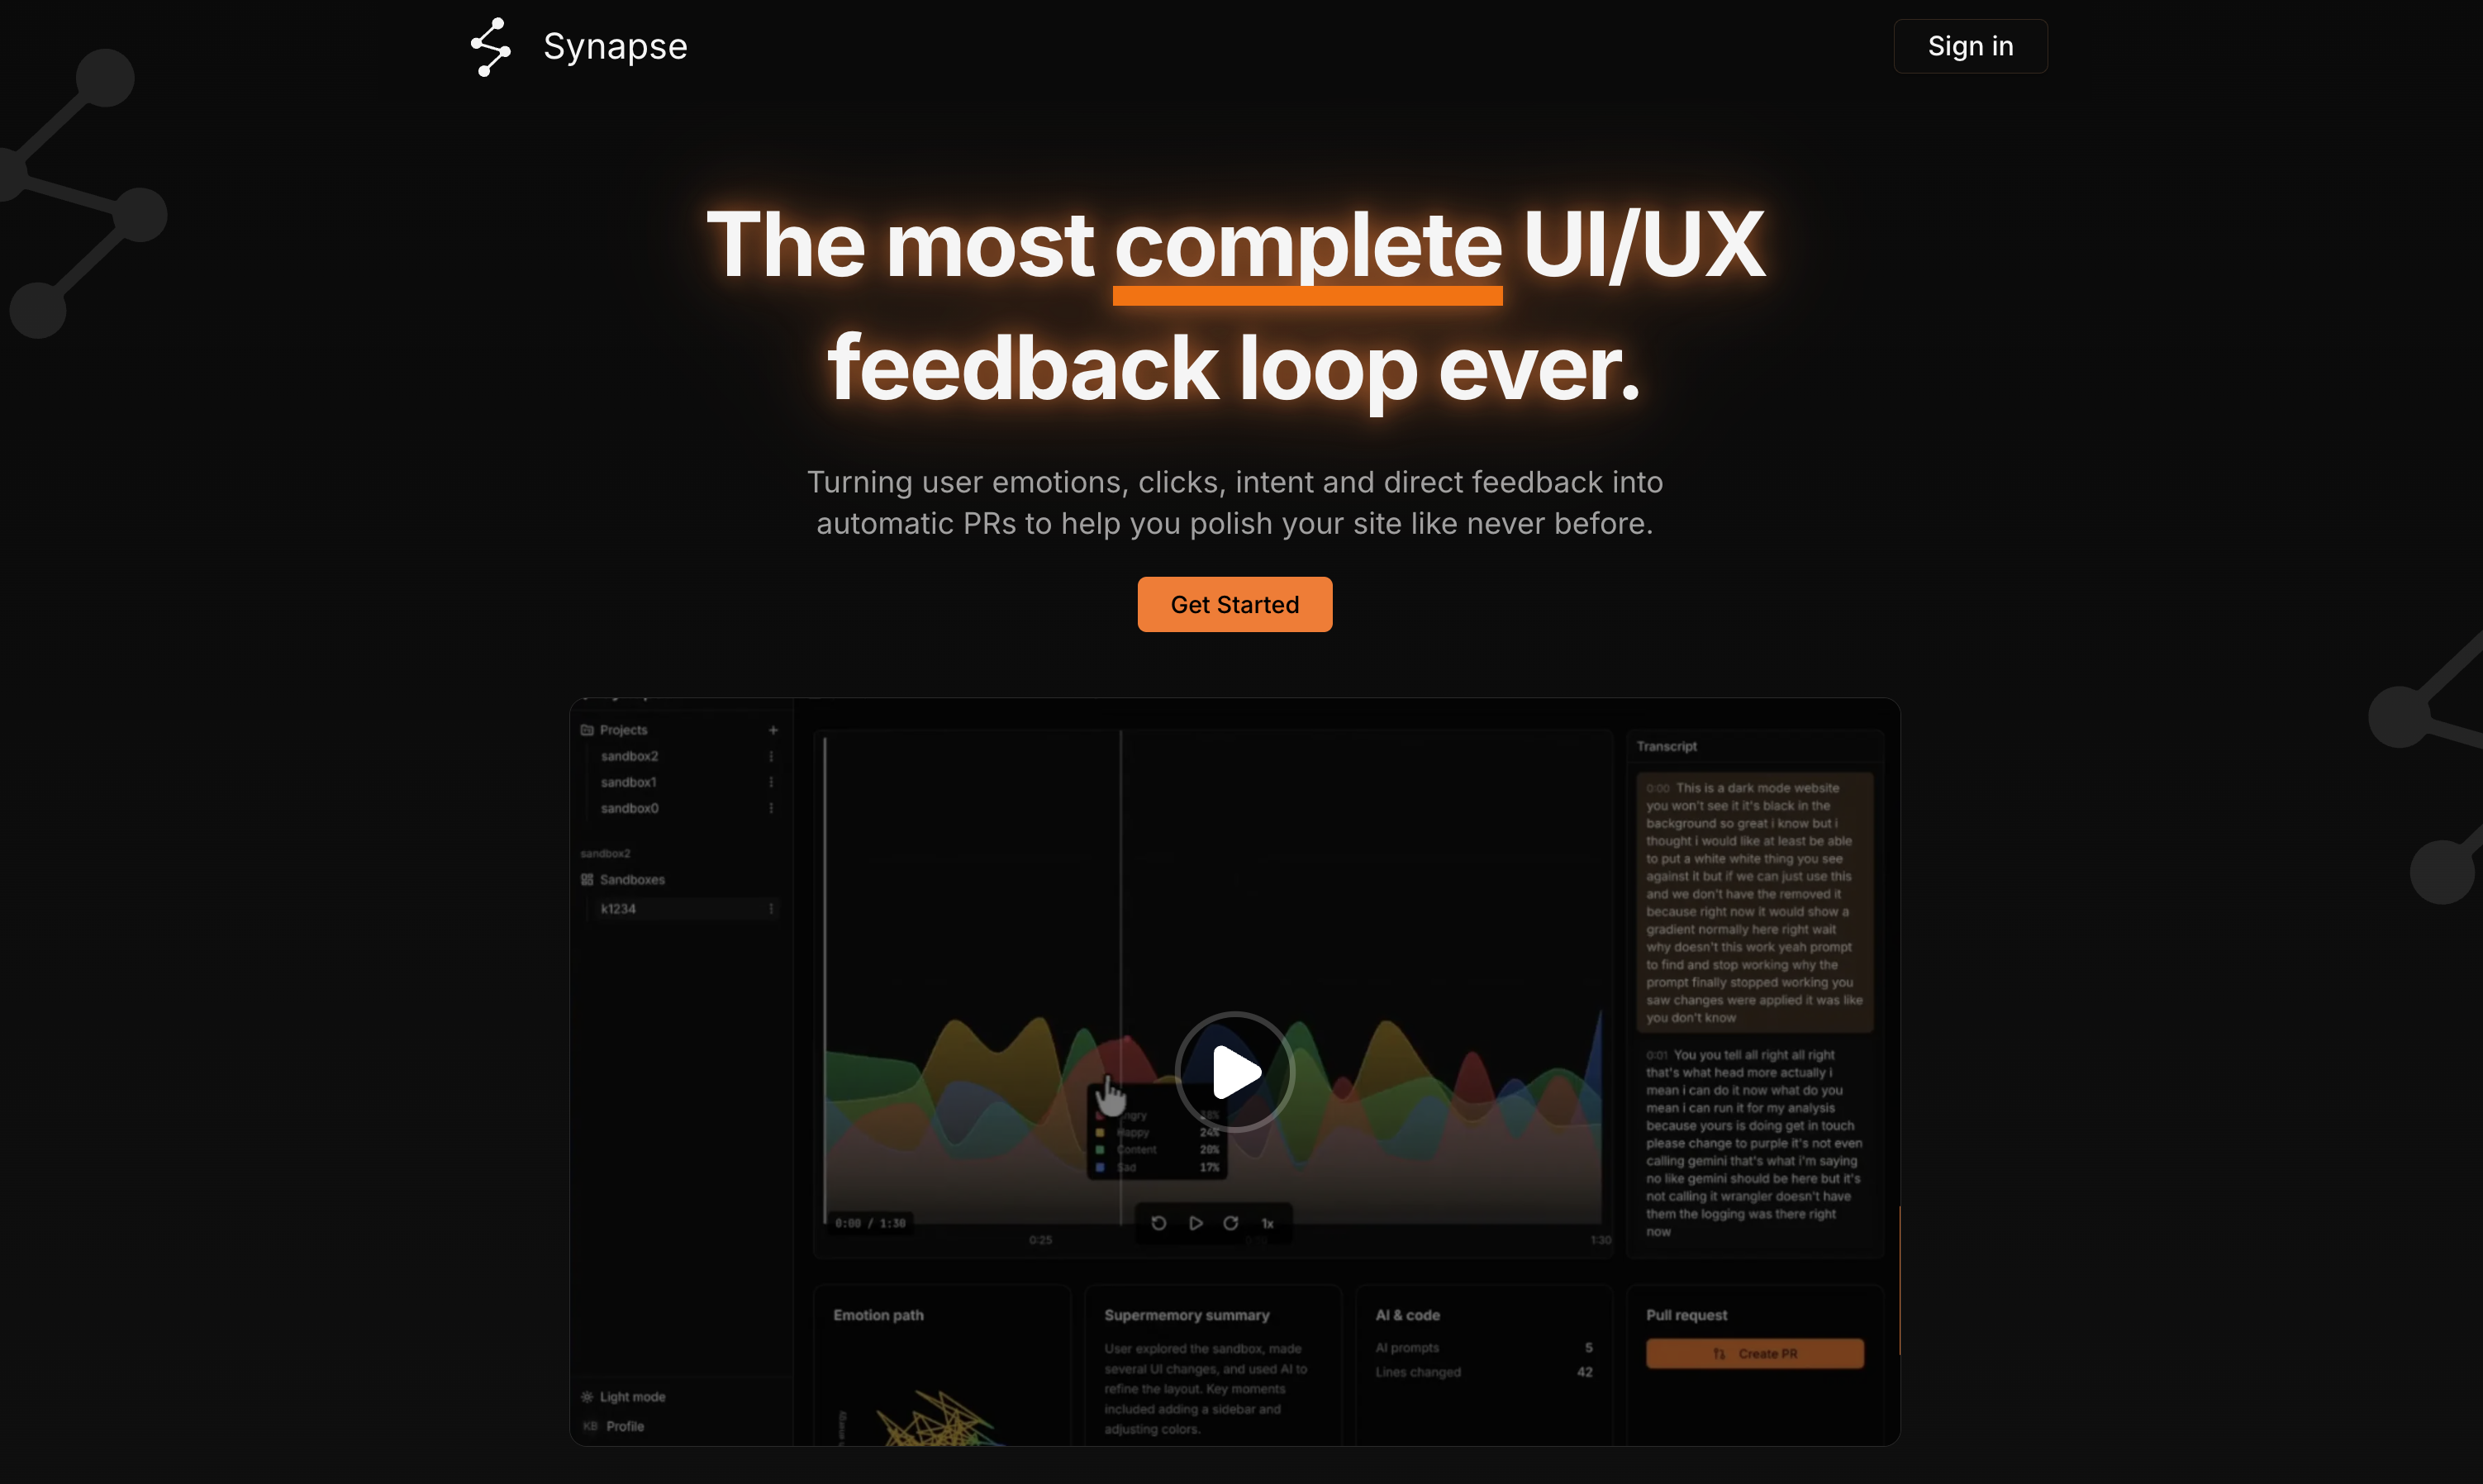Open the three-dot menu for sandbox2

click(x=771, y=756)
